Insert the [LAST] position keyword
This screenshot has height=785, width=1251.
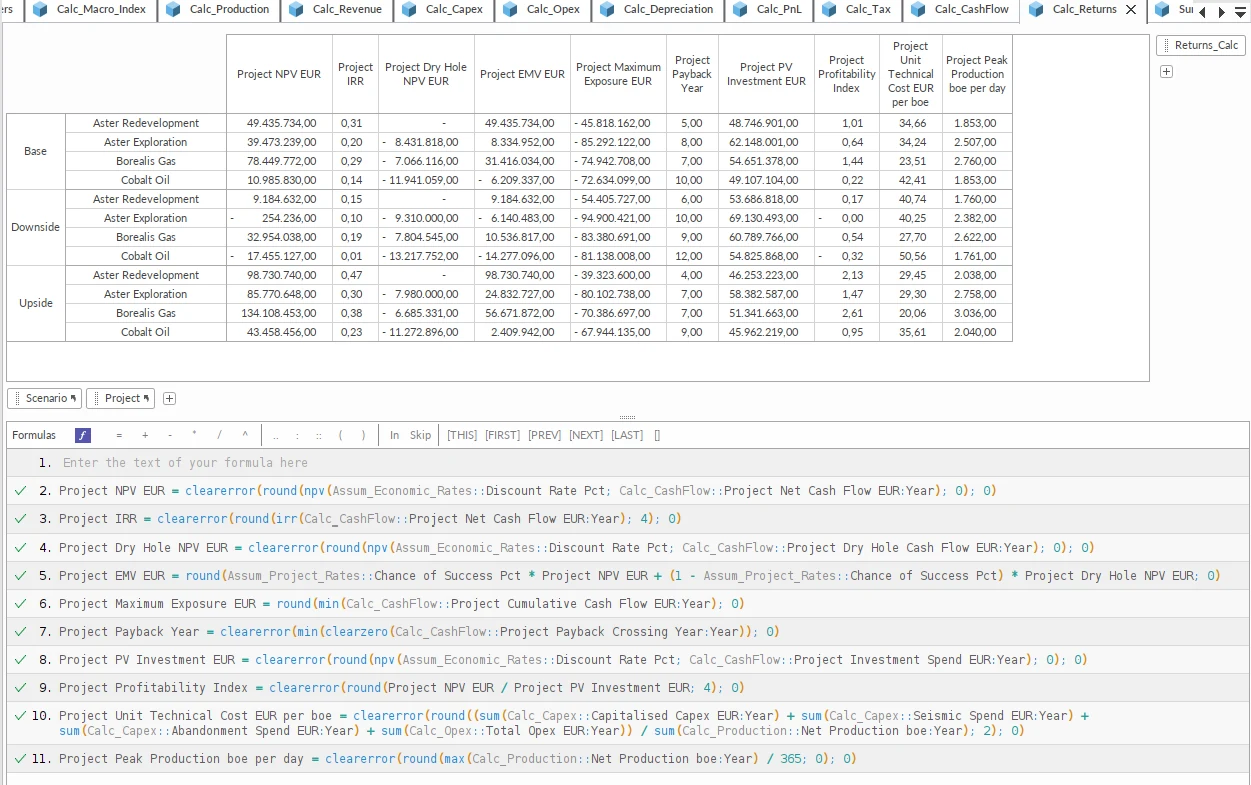[627, 435]
